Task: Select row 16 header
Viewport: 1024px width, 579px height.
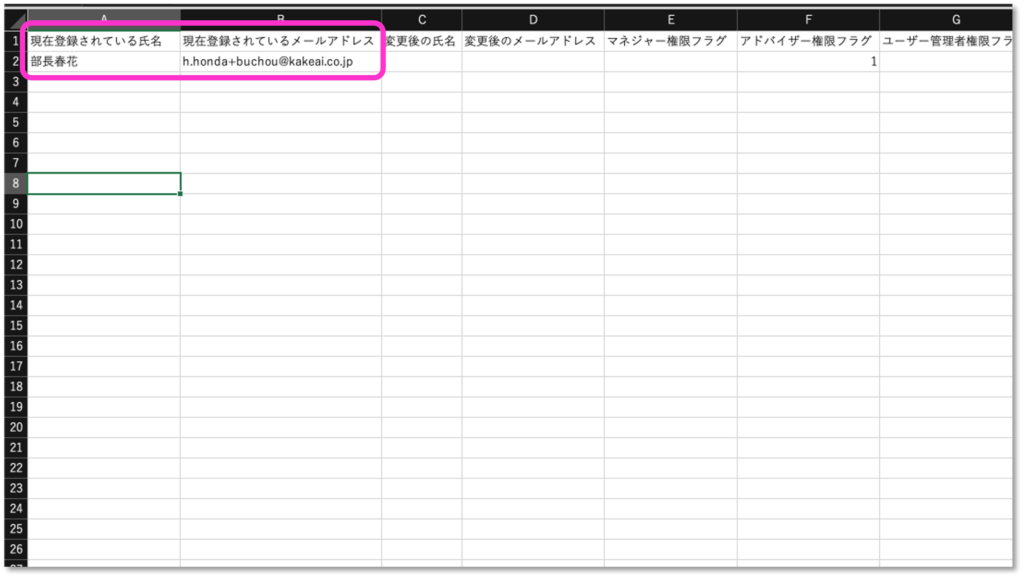Action: [16, 346]
